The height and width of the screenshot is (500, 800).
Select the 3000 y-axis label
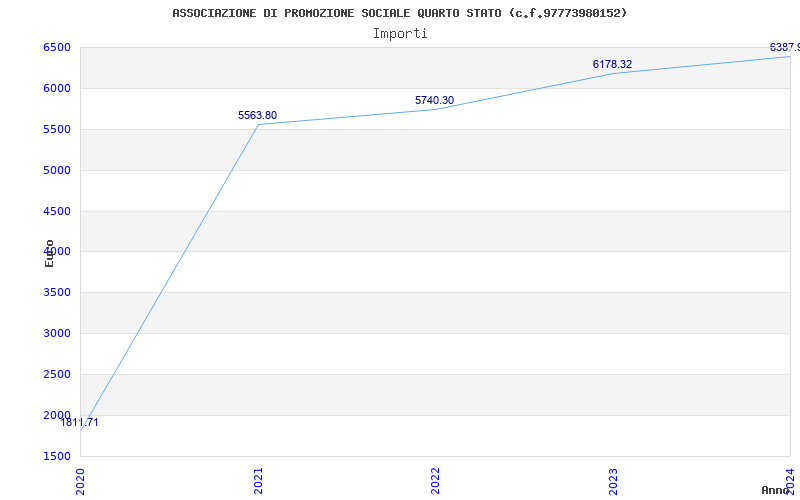(x=57, y=333)
